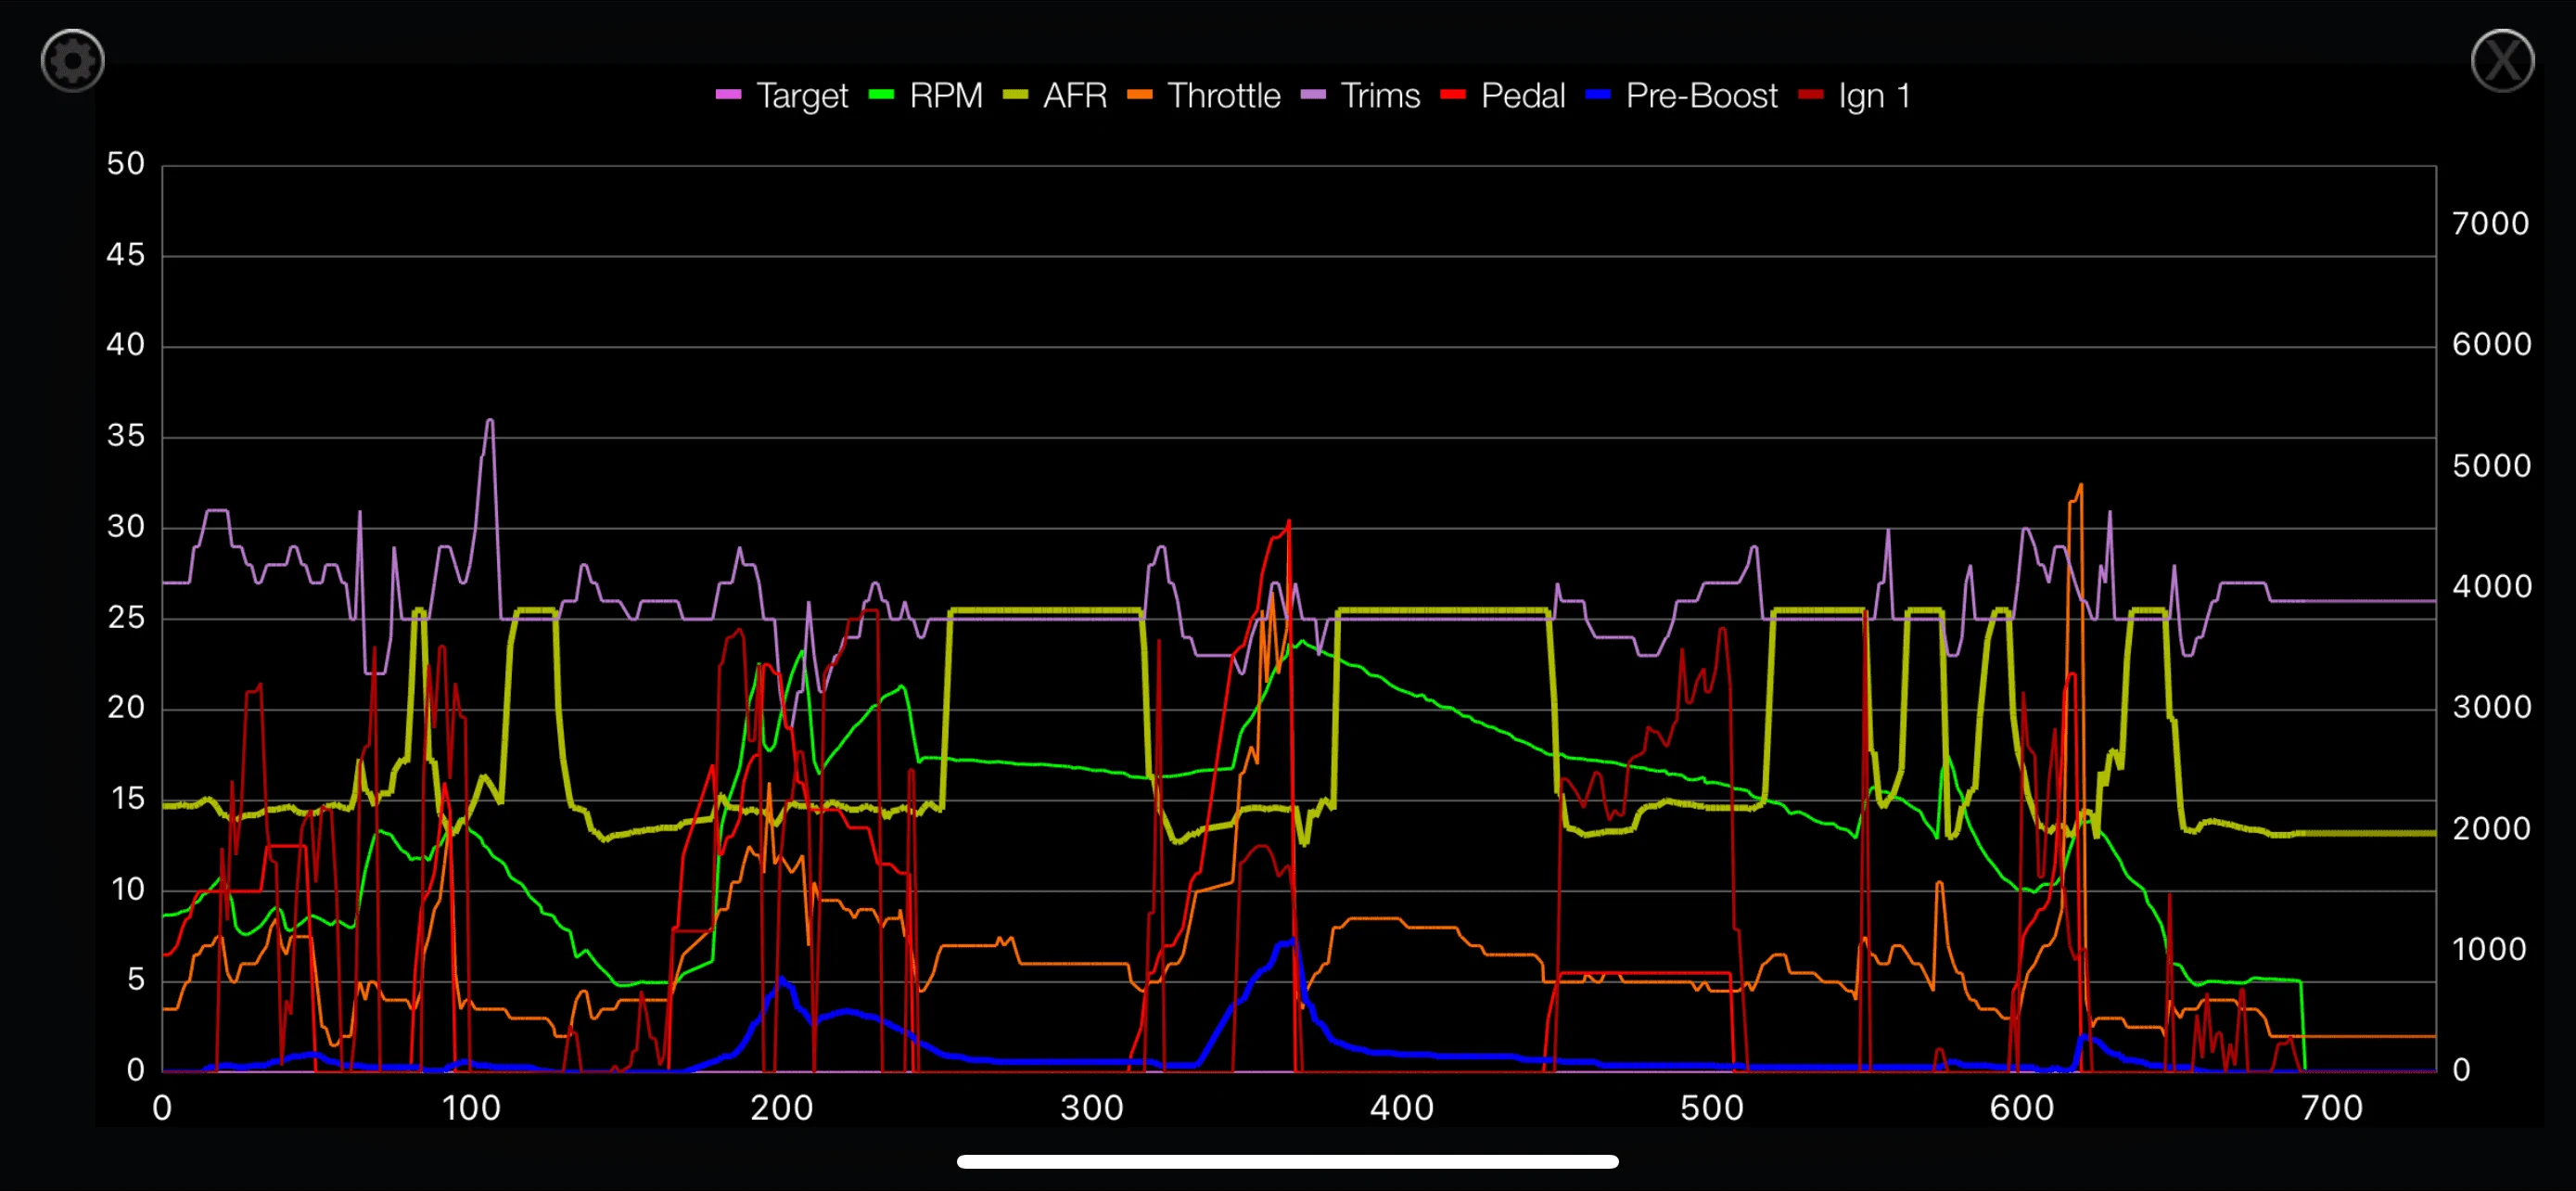This screenshot has width=2576, height=1191.
Task: Tap the home indicator bar
Action: pos(1288,1162)
